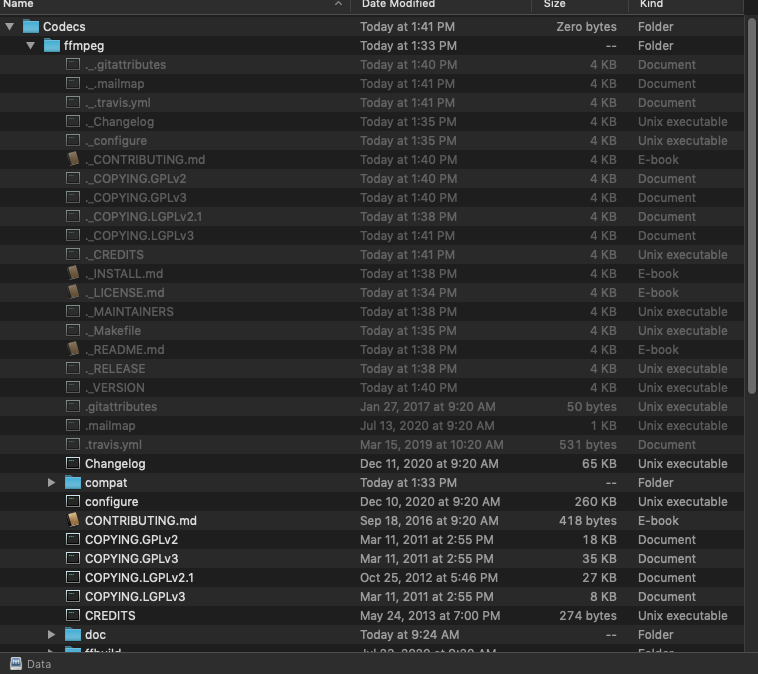The width and height of the screenshot is (758, 674).
Task: Click the .travis.yml file icon
Action: click(x=73, y=444)
